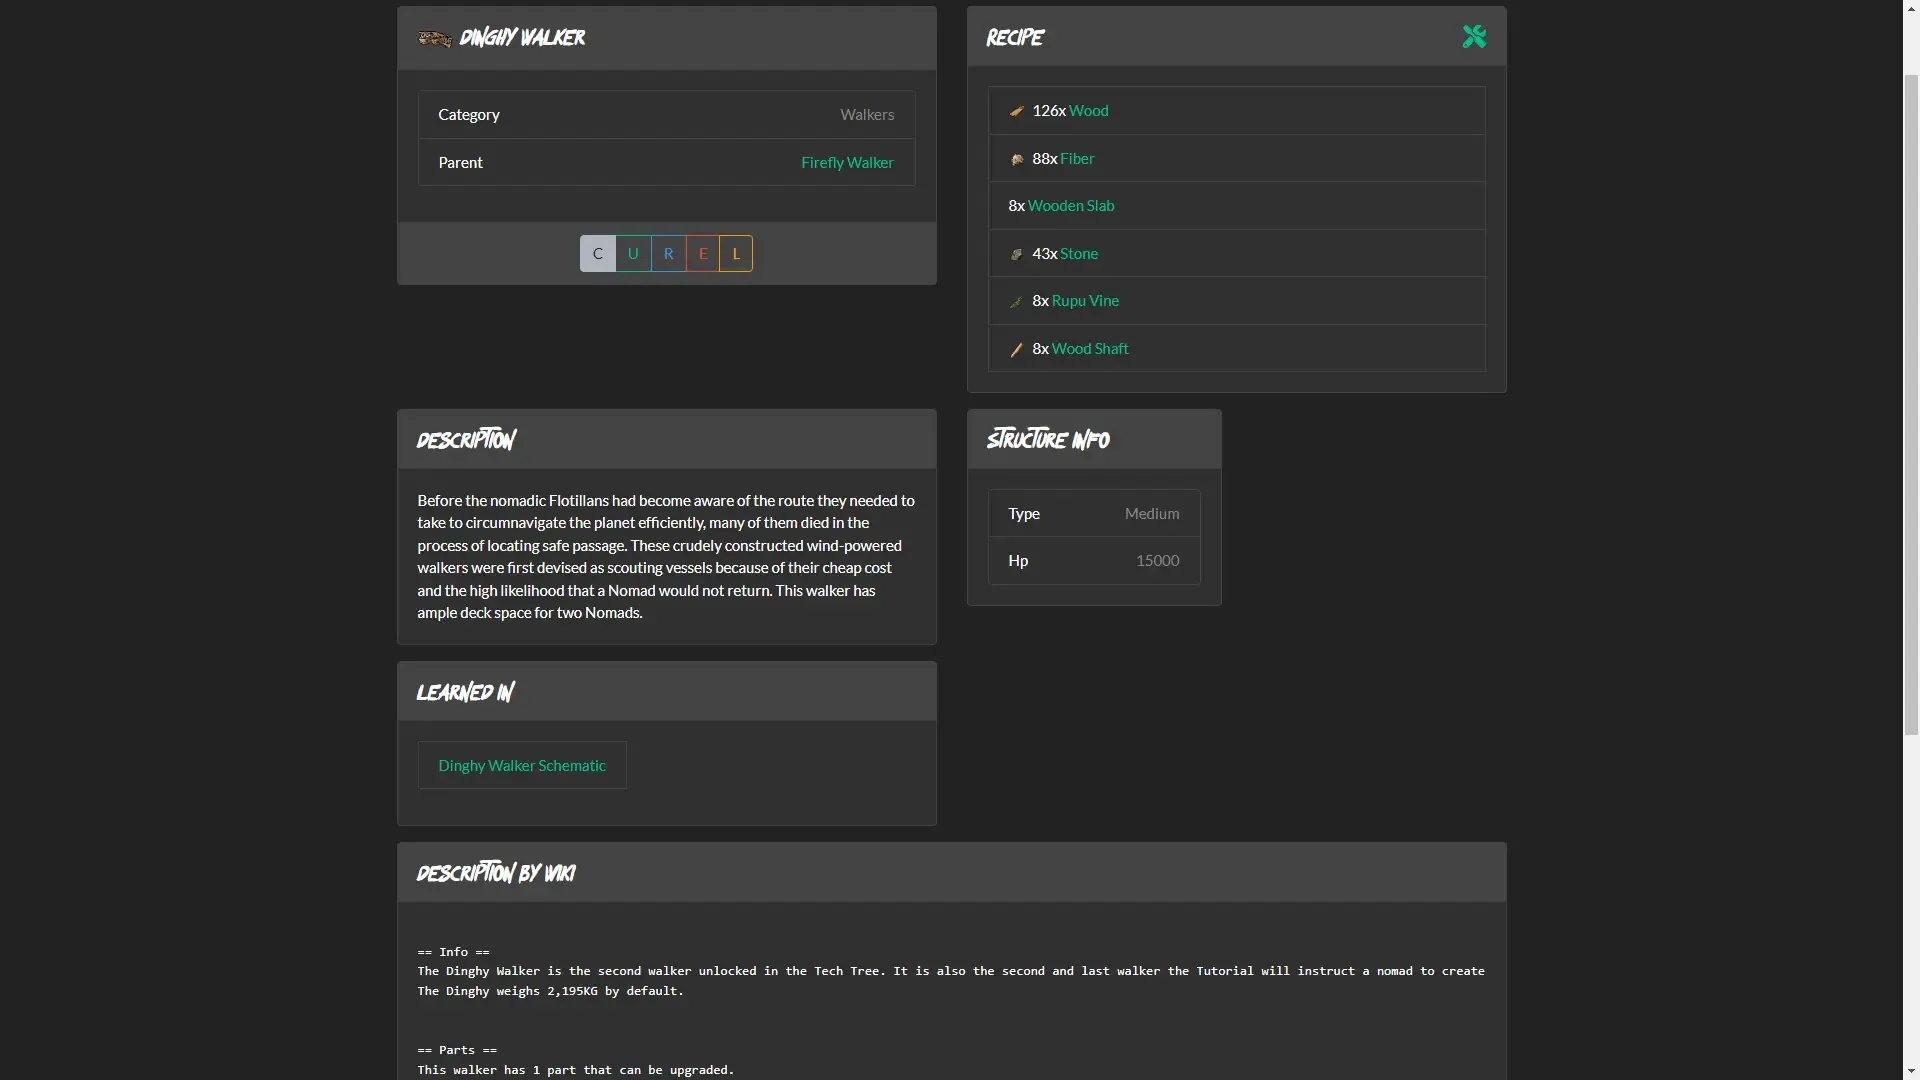Select the C (common) rarity button
This screenshot has height=1080, width=1920.
tap(598, 253)
